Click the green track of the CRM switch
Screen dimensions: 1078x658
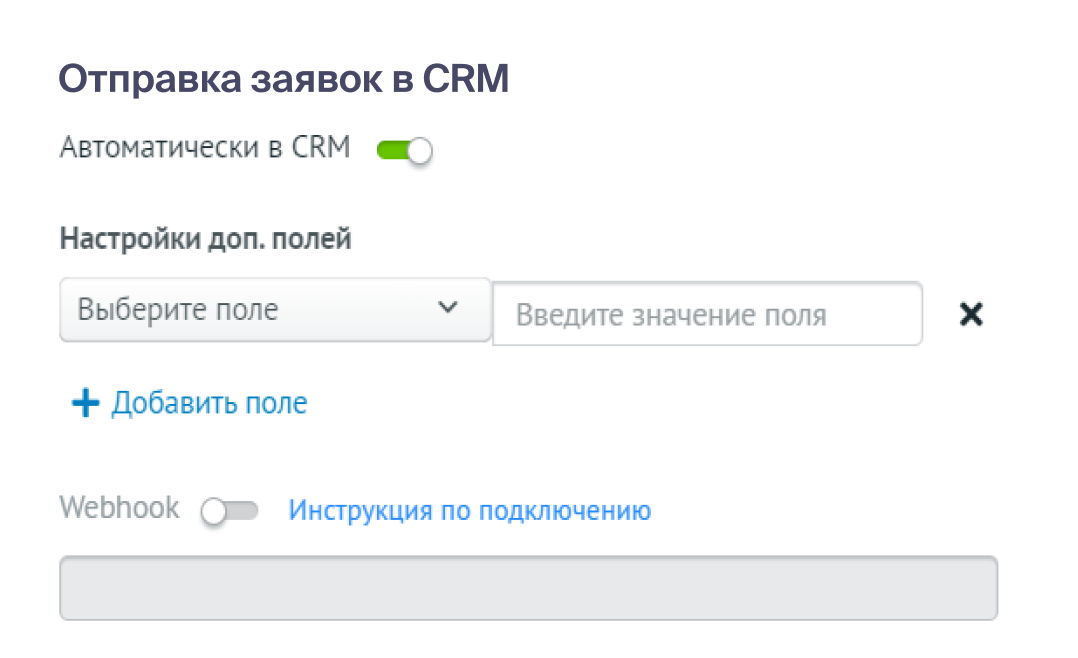(390, 151)
